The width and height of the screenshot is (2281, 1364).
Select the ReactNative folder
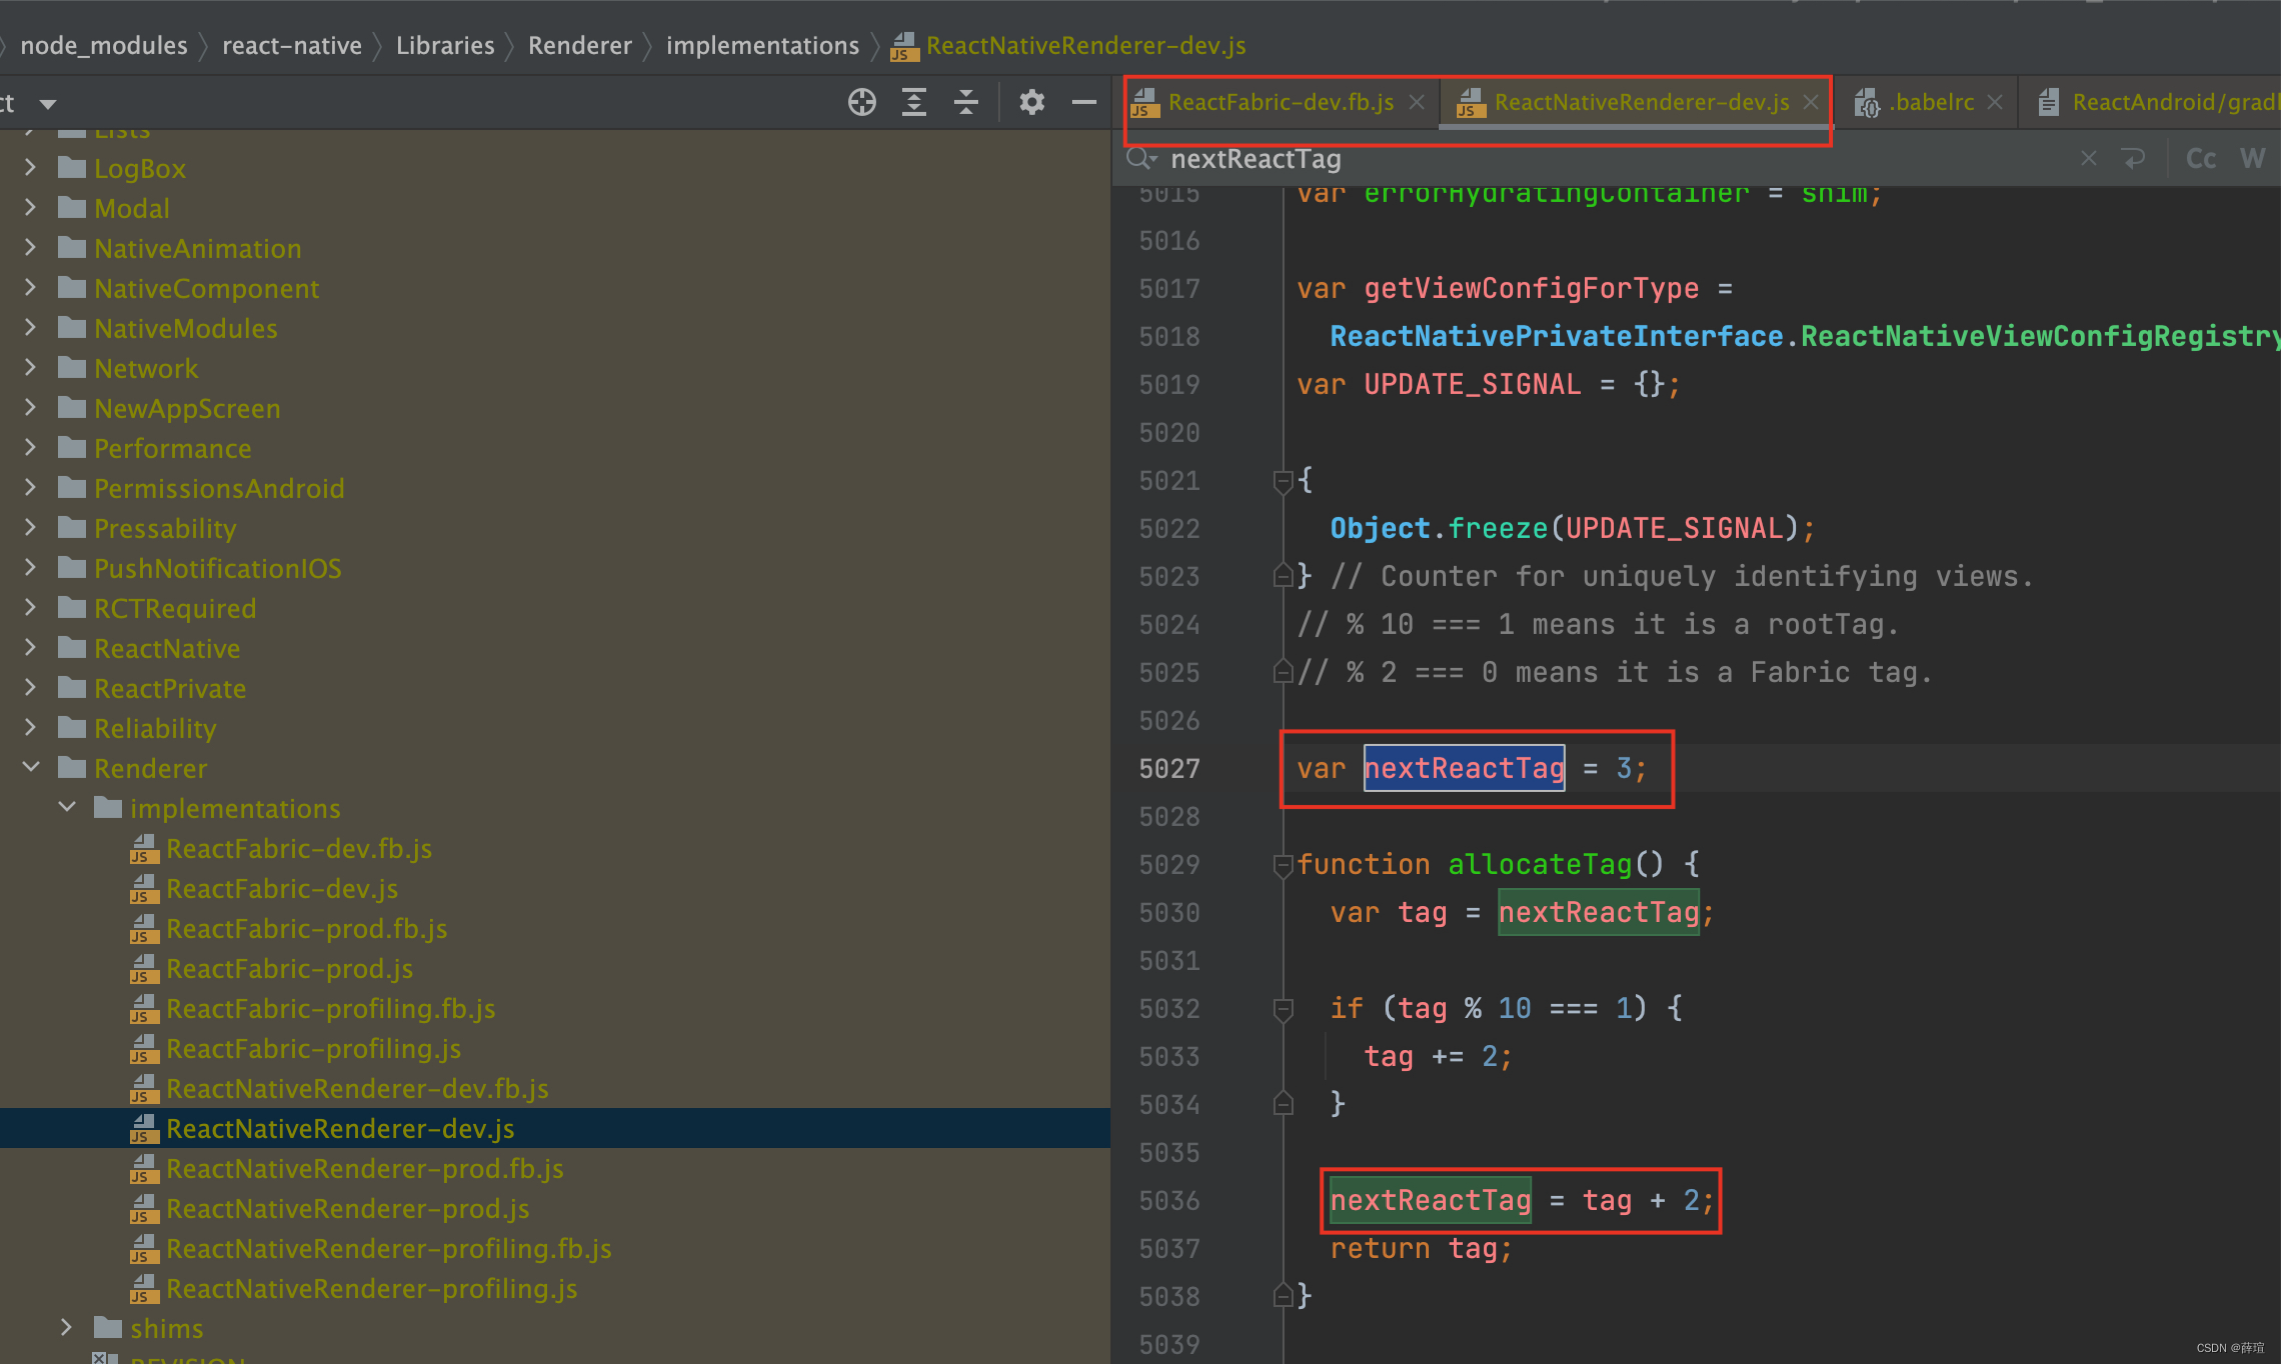pyautogui.click(x=167, y=648)
